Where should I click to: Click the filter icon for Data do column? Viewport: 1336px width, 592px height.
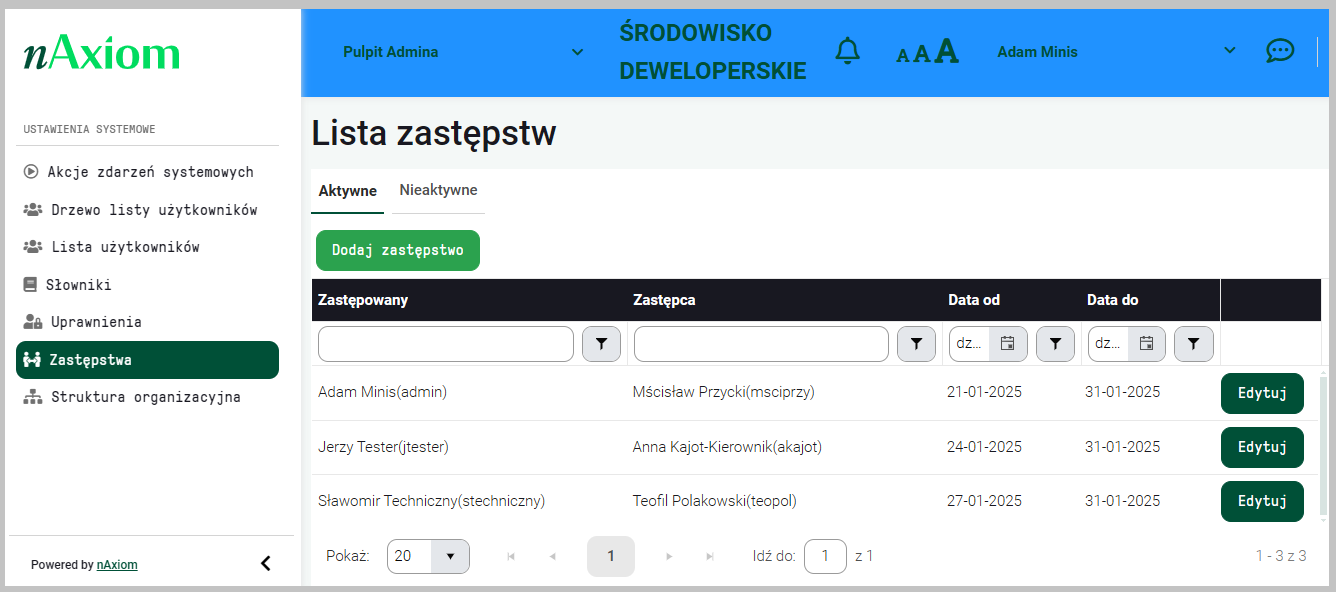(1193, 344)
